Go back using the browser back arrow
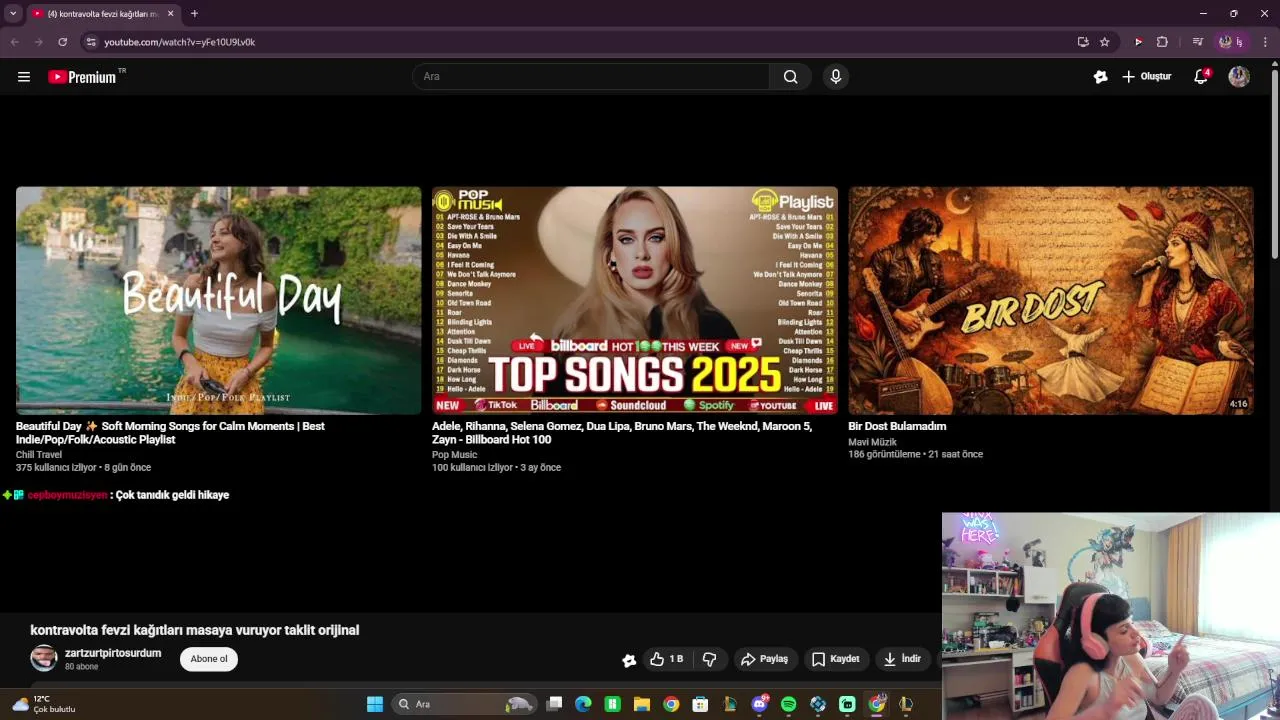The width and height of the screenshot is (1280, 720). (14, 42)
